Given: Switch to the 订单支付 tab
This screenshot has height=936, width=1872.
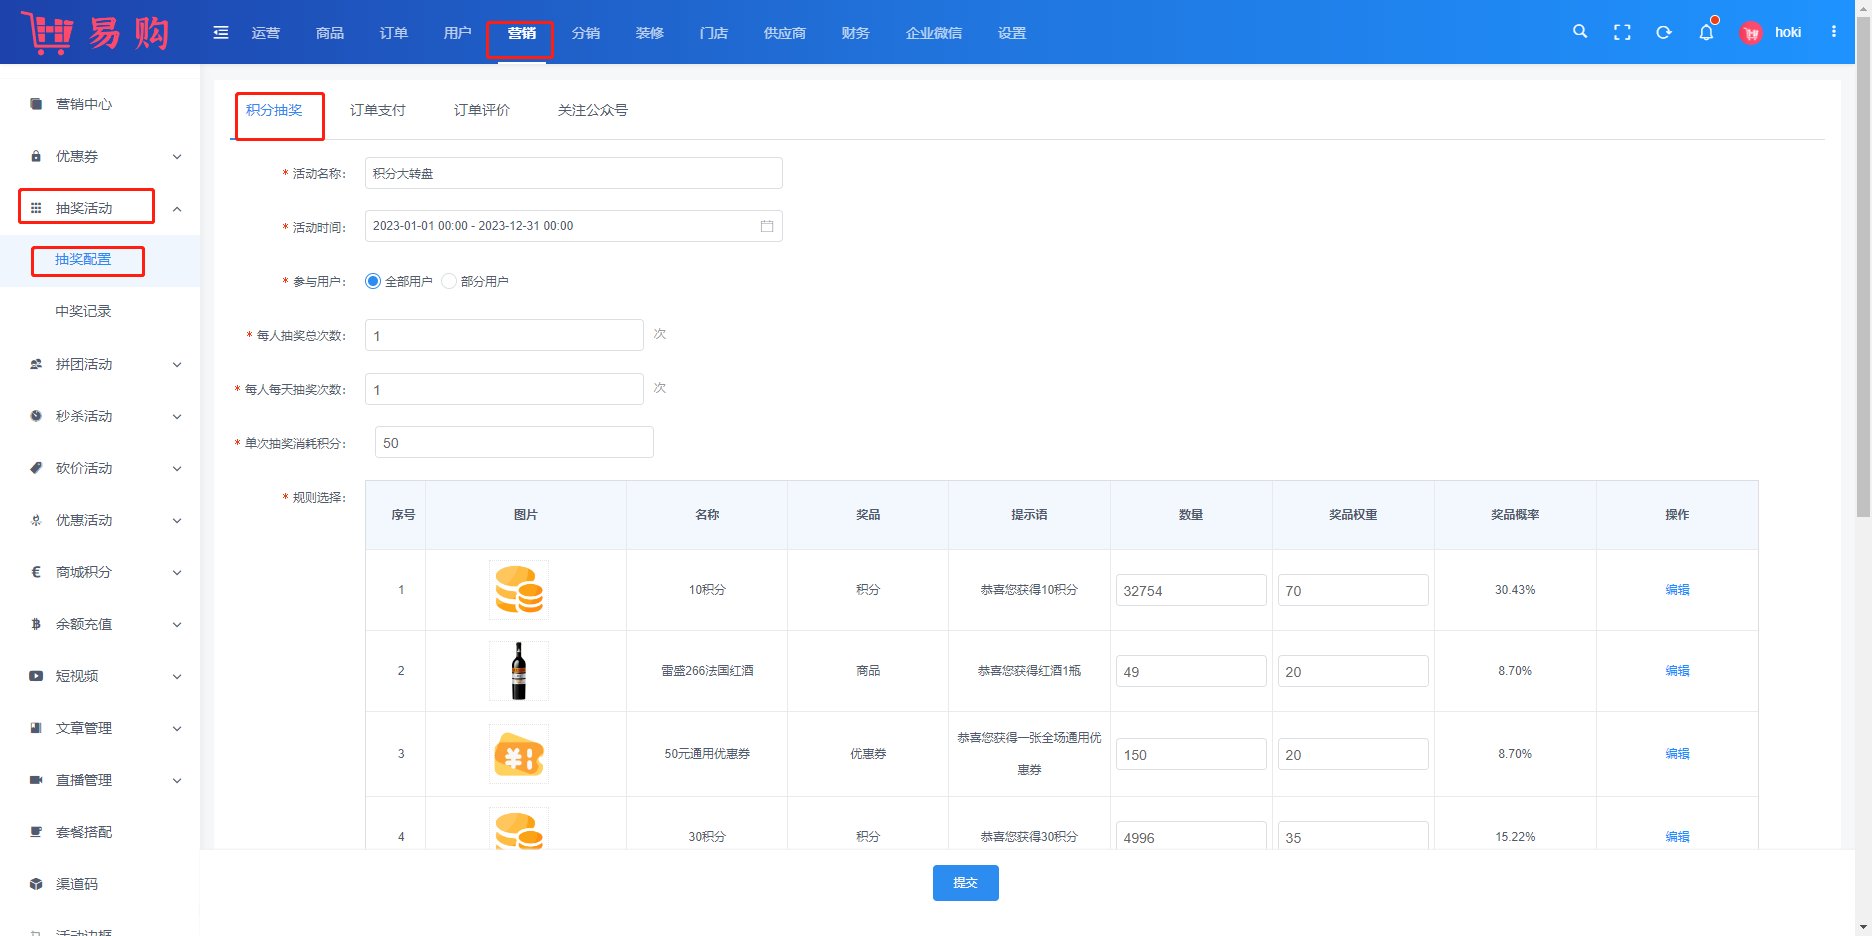Looking at the screenshot, I should pos(378,110).
